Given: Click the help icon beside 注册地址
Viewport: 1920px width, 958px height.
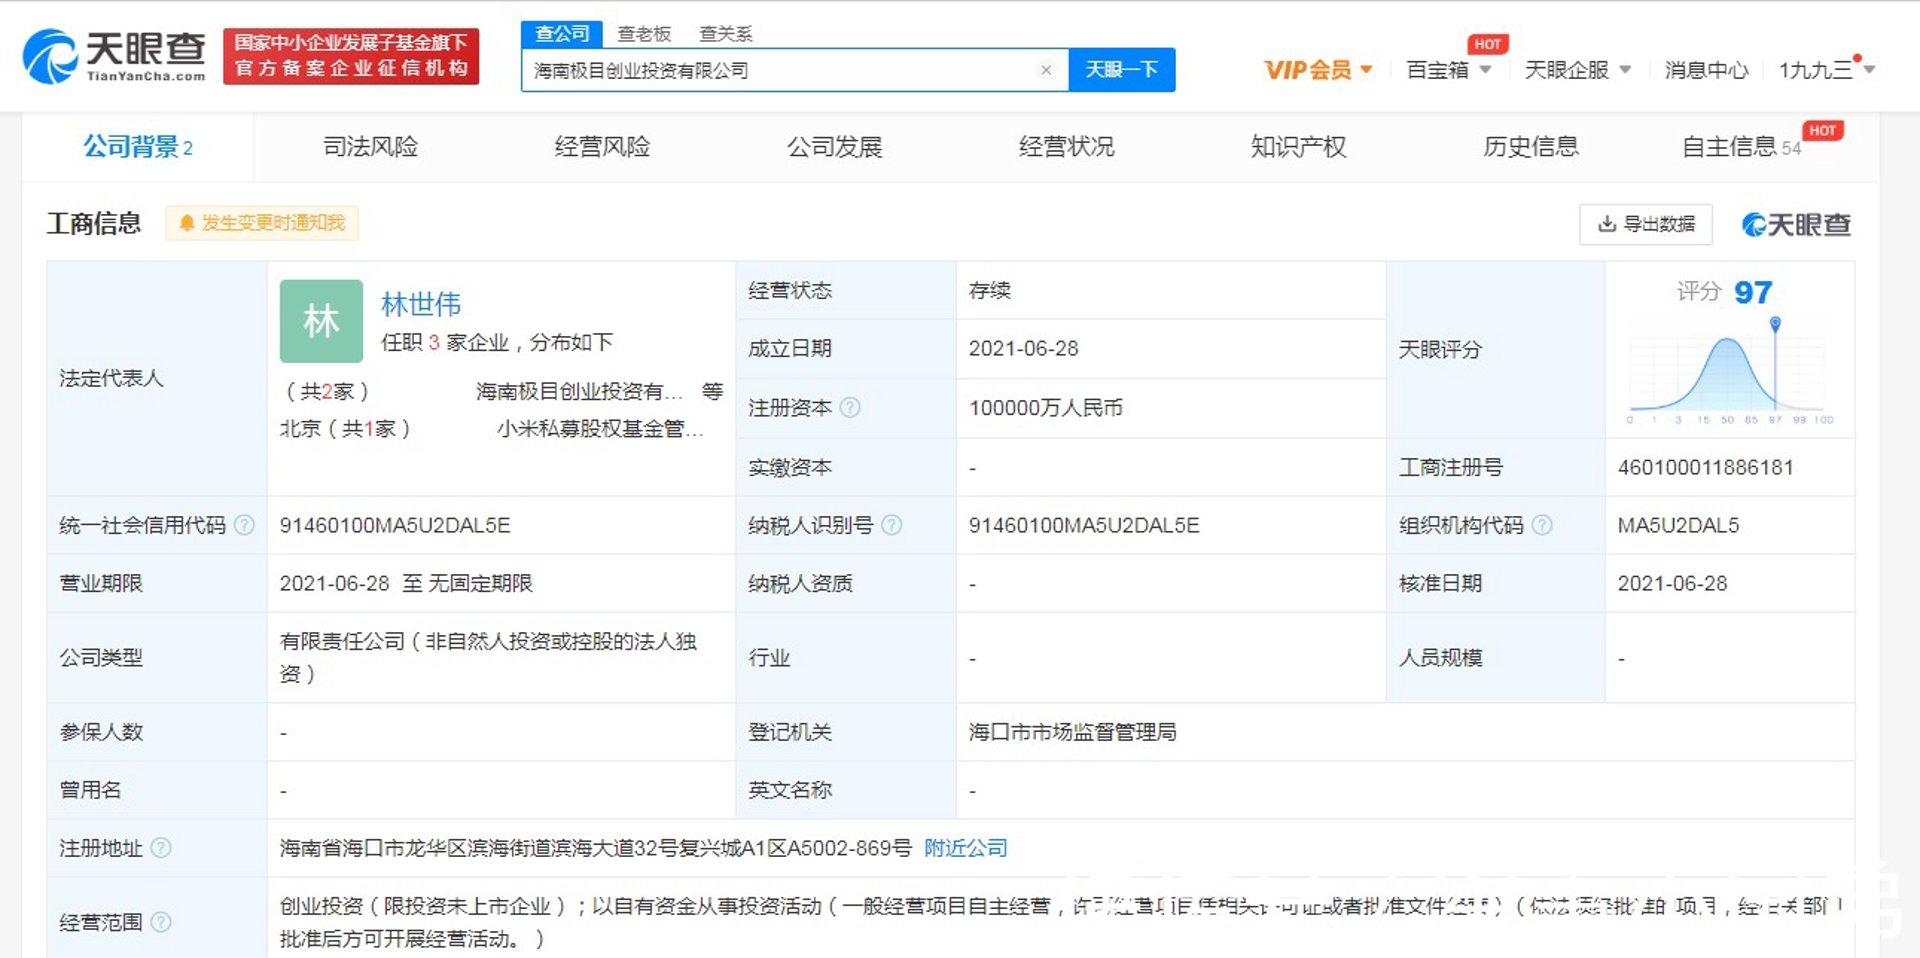Looking at the screenshot, I should (160, 848).
